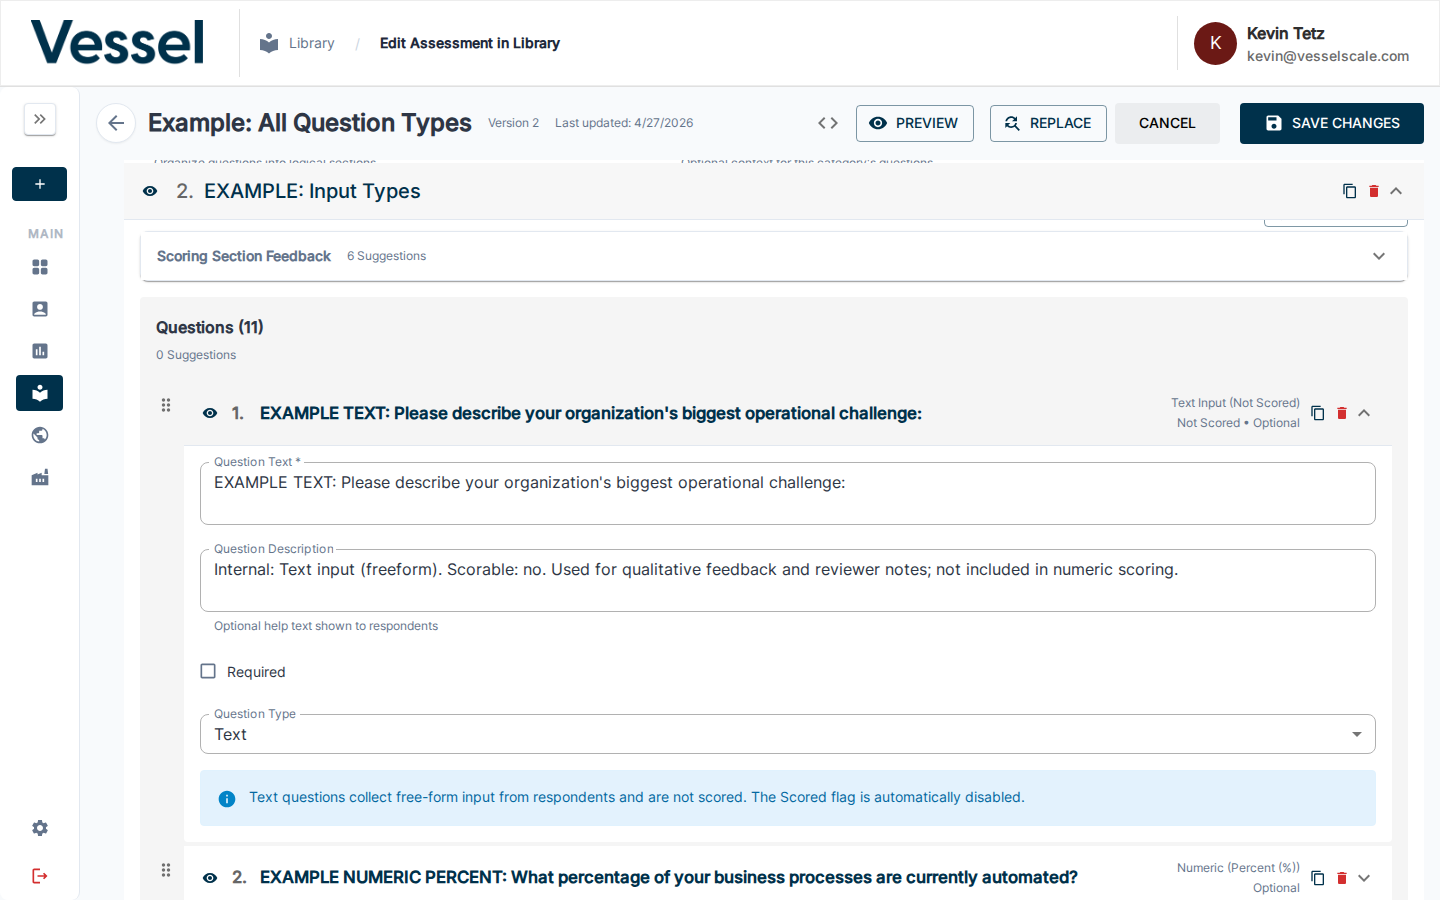Toggle visibility of the EXAMPLE TEXT question
The height and width of the screenshot is (900, 1440).
[x=210, y=413]
